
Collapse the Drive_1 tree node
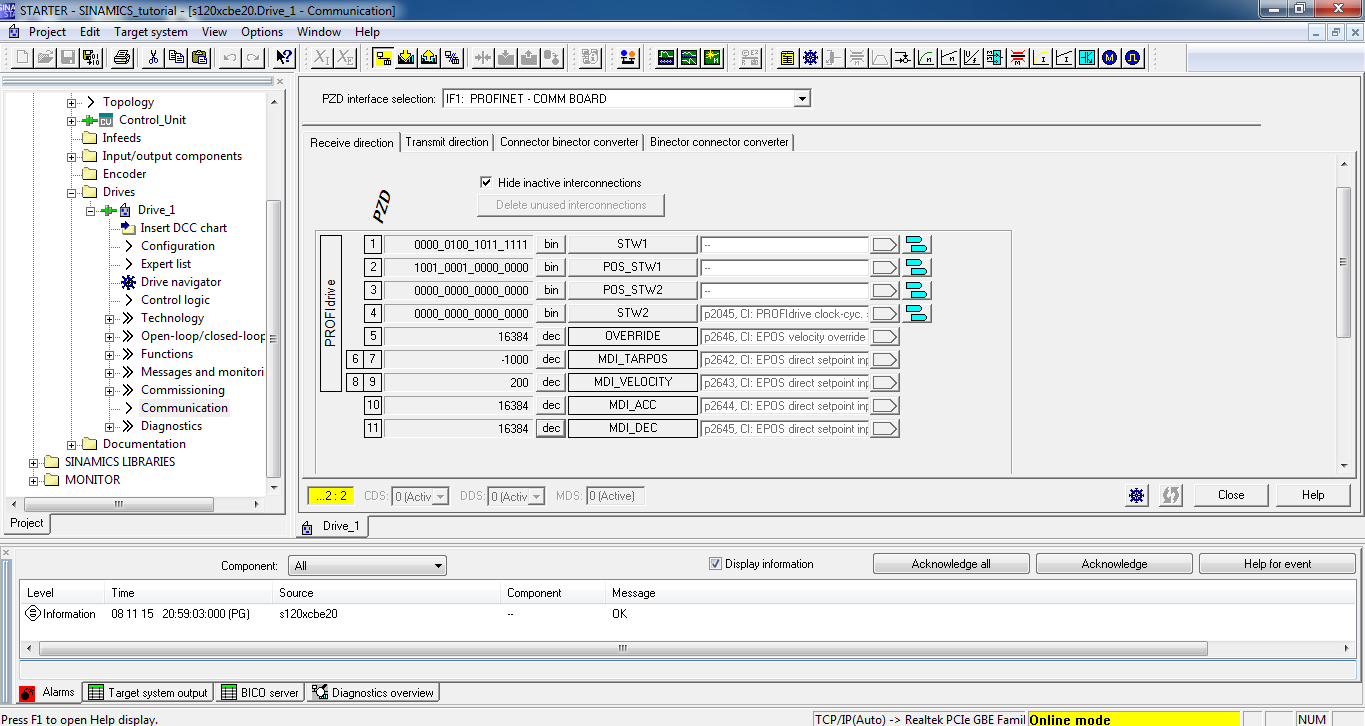[90, 210]
